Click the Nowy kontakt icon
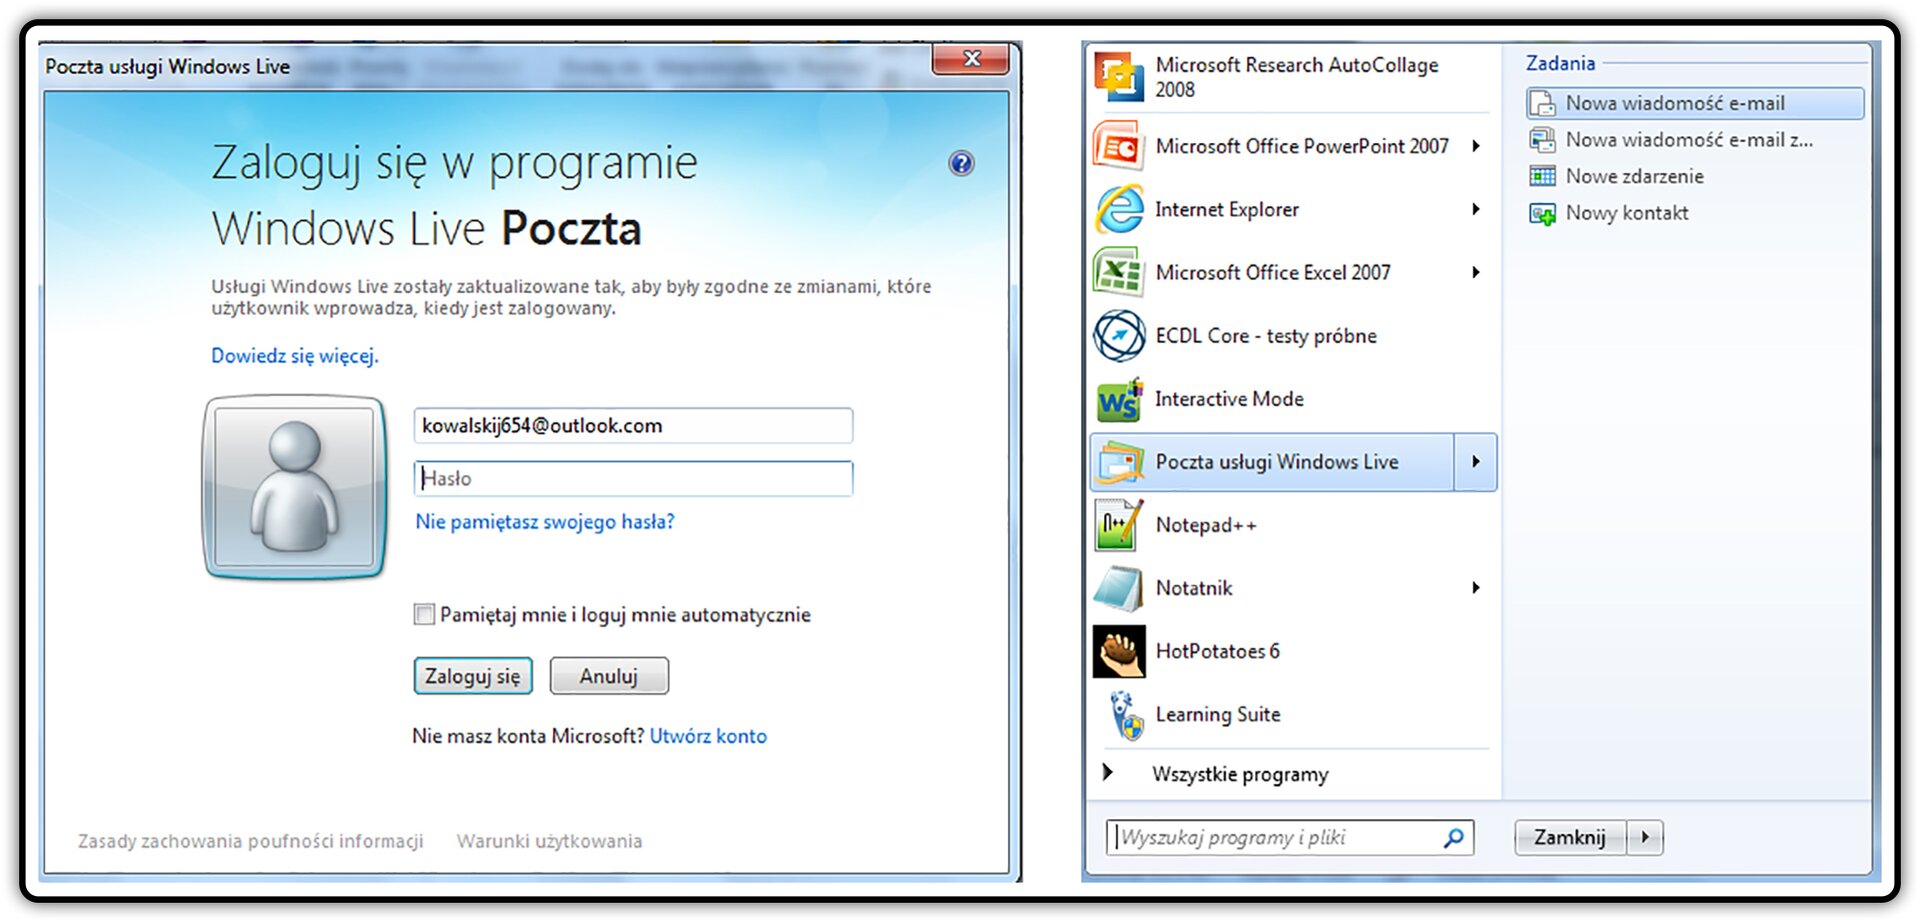The image size is (1920, 922). 1543,213
